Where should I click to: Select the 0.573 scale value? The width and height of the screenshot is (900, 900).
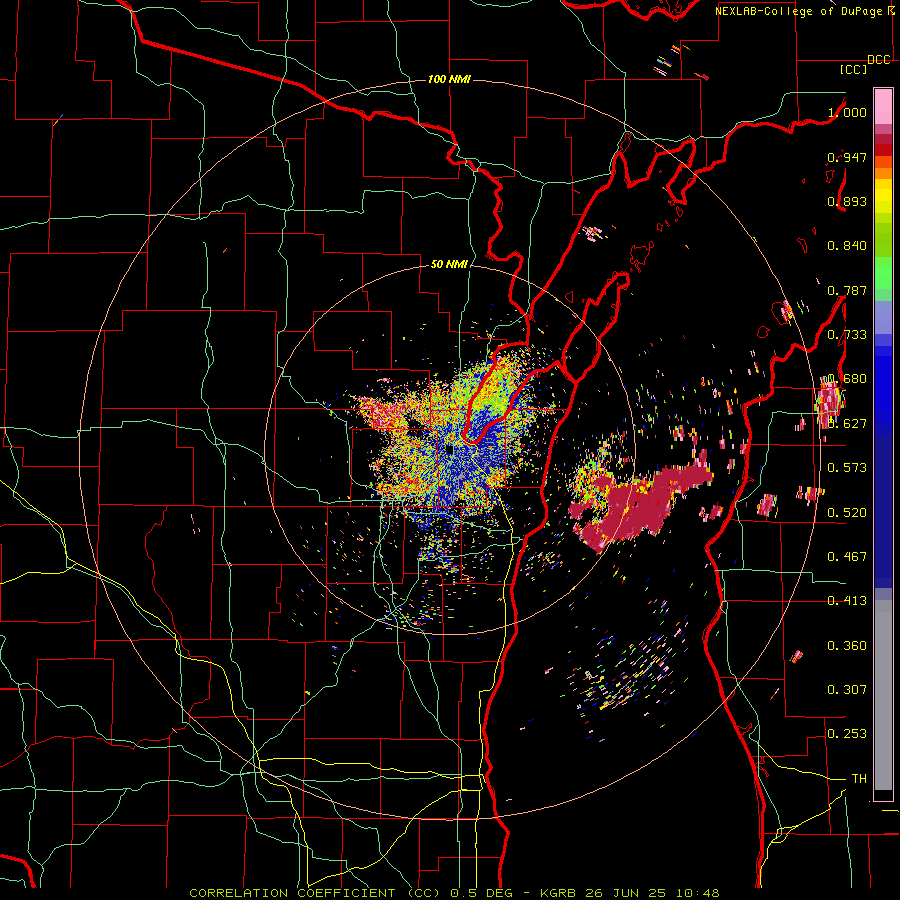coord(847,468)
